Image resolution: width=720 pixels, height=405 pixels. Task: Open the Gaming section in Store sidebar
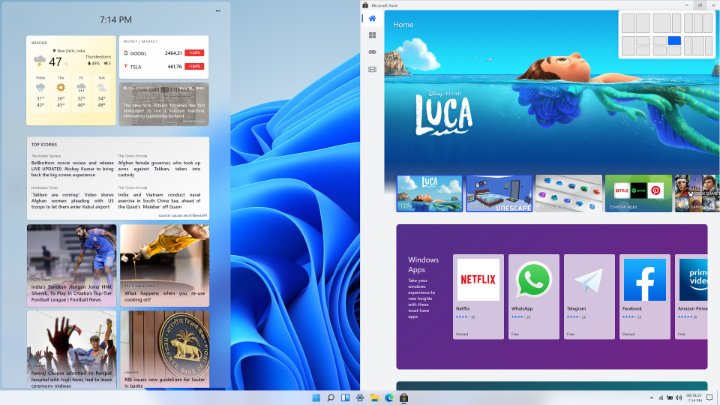(372, 52)
